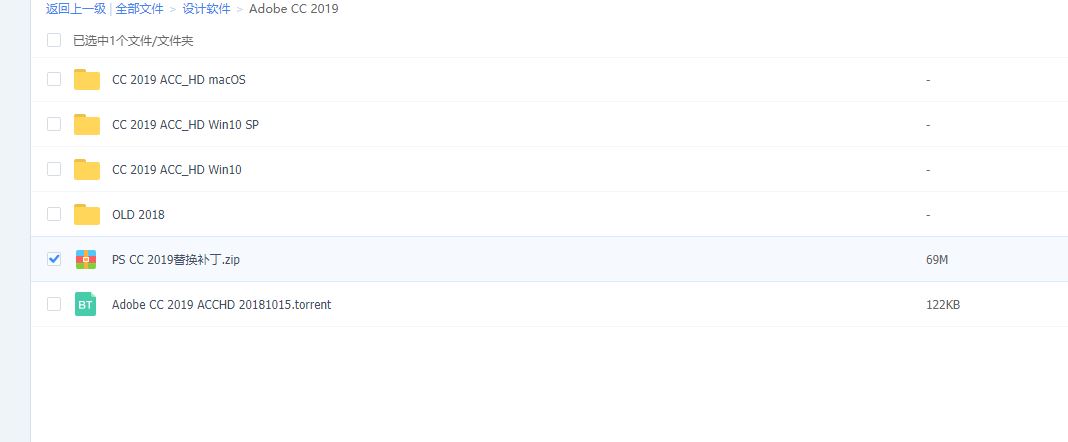Go back via 返回上一级 link
Viewport: 1068px width, 442px height.
[x=76, y=9]
